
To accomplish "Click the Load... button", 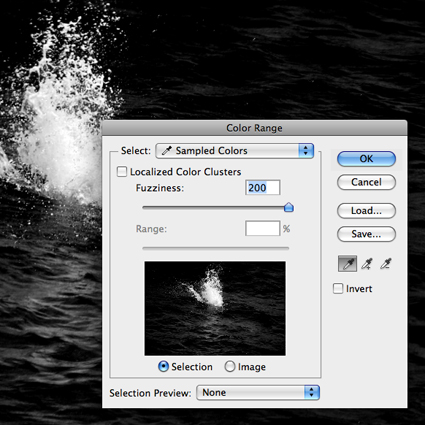I will [x=366, y=211].
